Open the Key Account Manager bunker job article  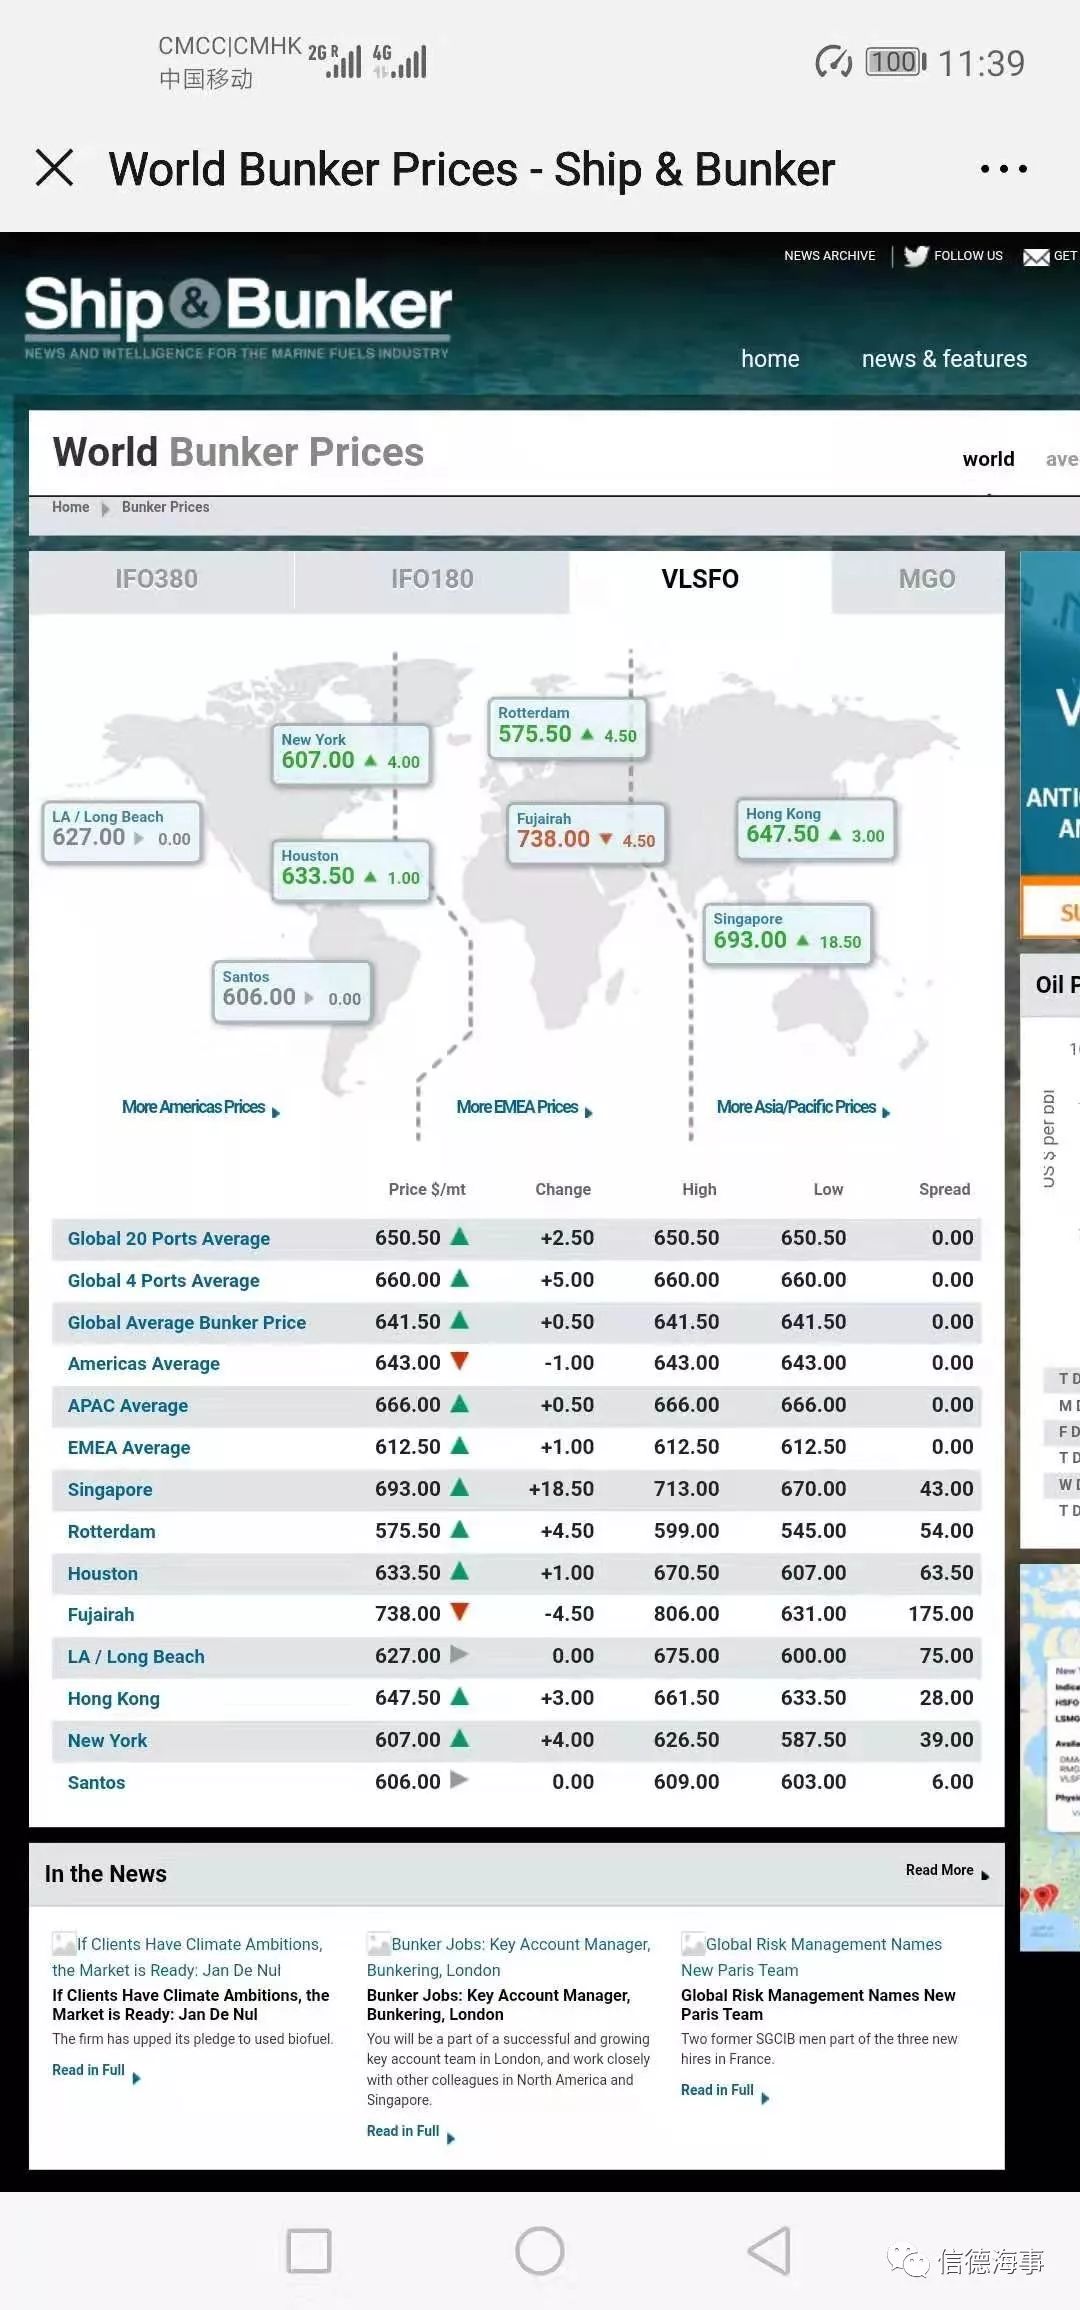[498, 2005]
